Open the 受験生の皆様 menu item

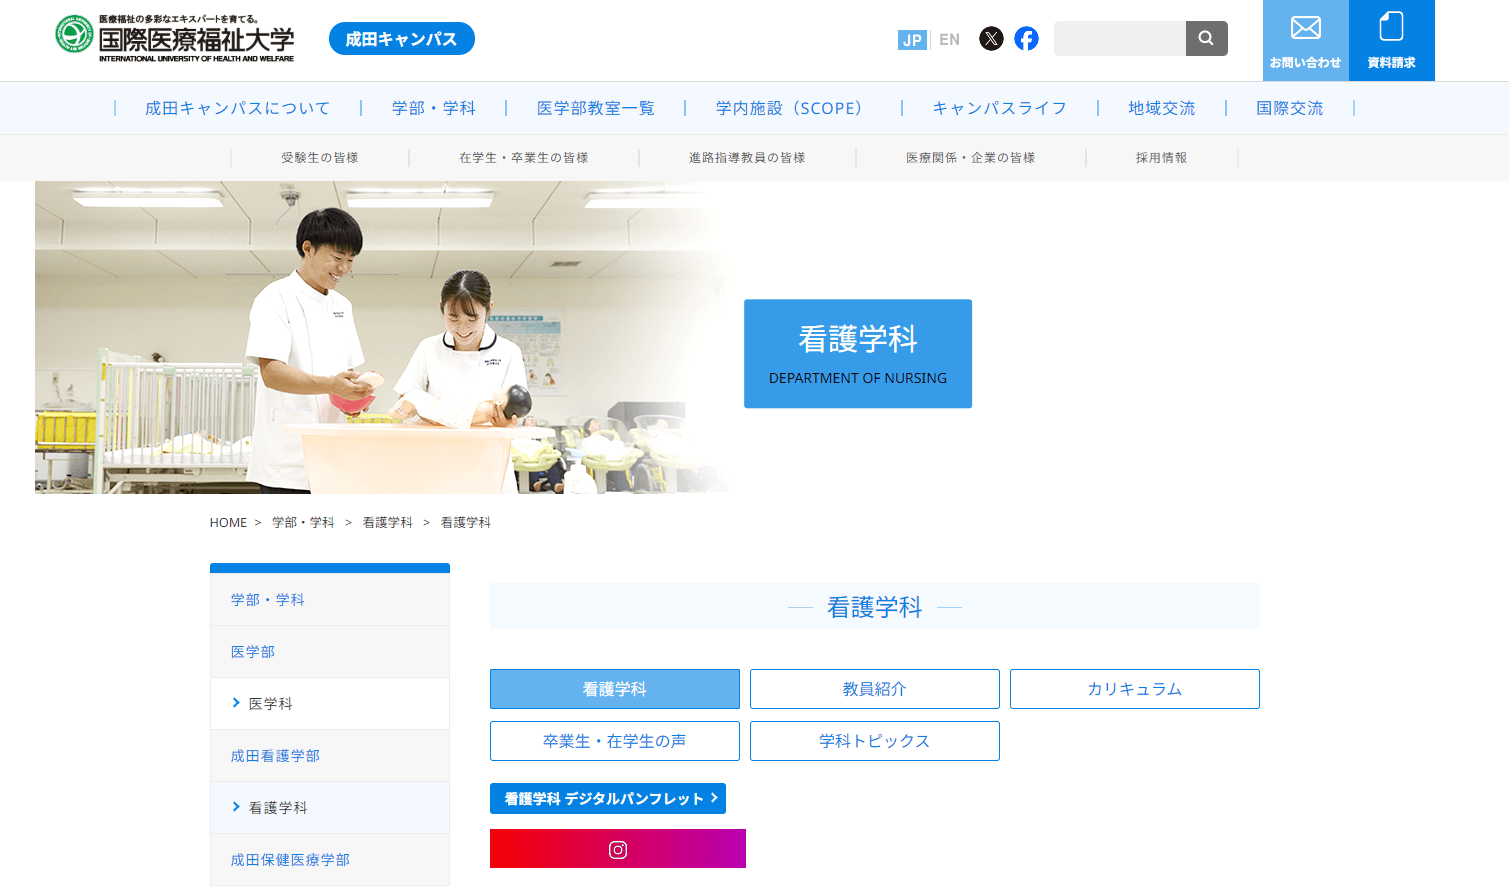tap(318, 157)
